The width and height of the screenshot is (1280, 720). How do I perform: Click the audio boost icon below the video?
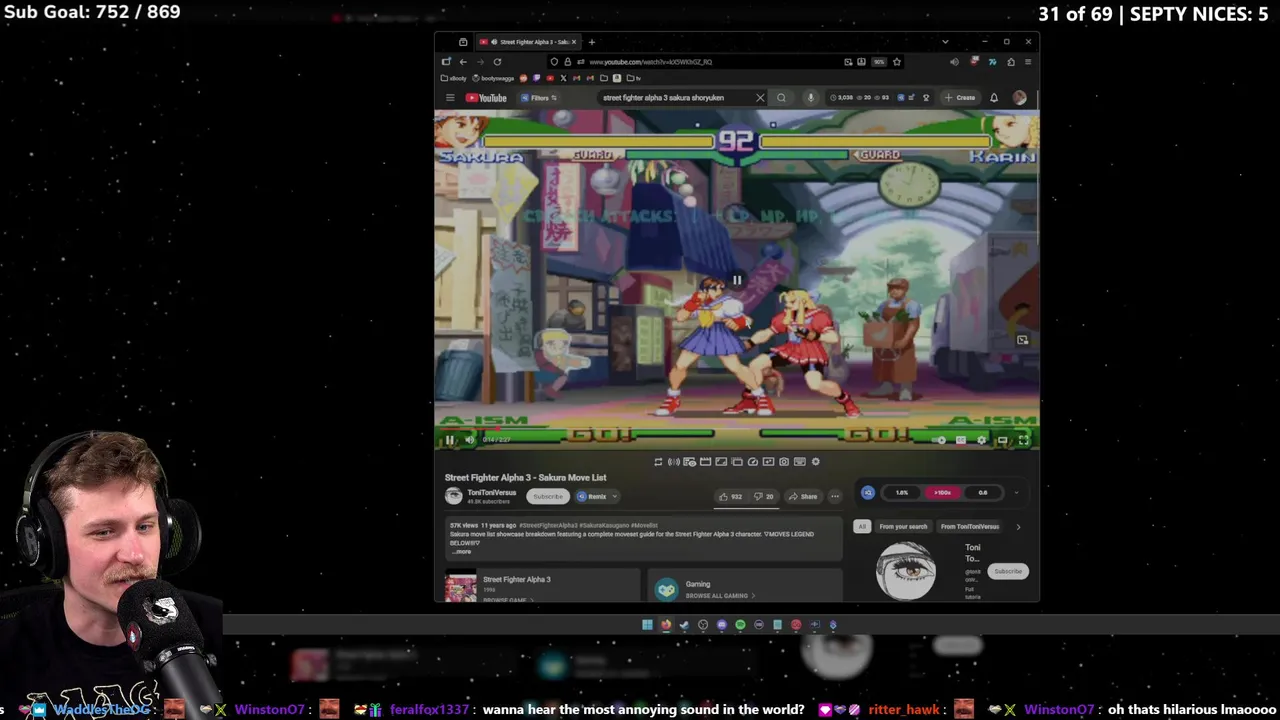[x=674, y=461]
